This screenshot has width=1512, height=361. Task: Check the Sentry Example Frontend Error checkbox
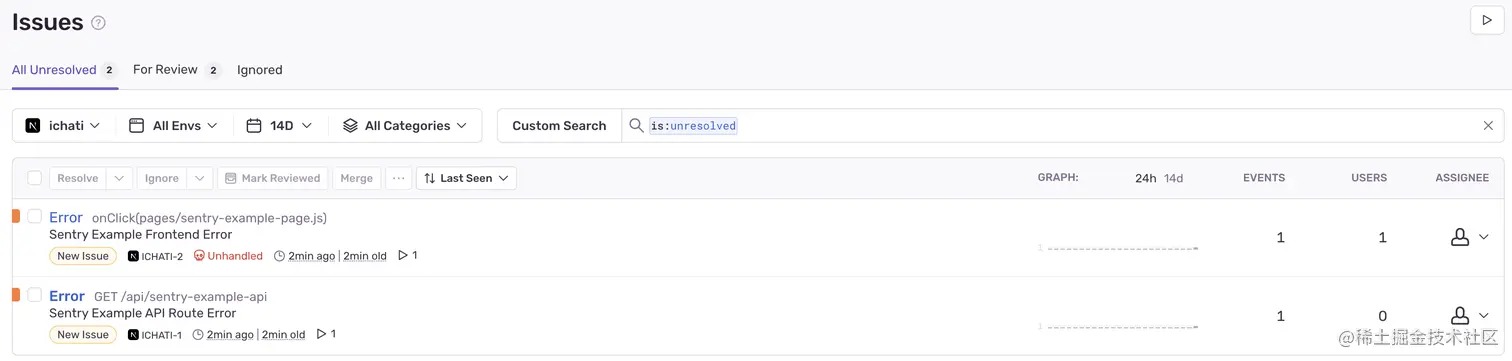coord(35,216)
